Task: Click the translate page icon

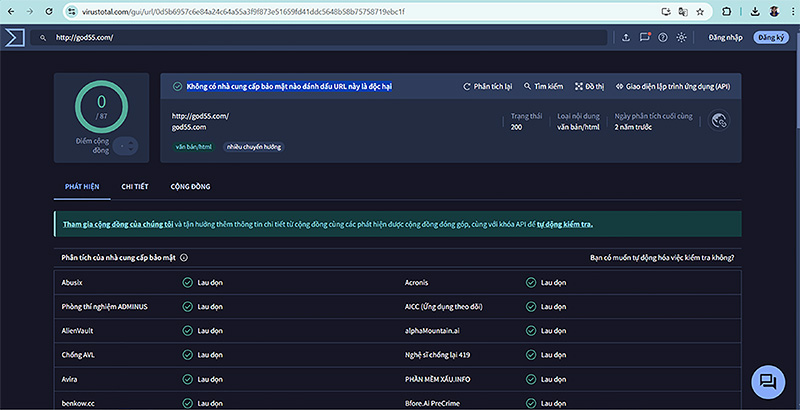Action: (683, 11)
